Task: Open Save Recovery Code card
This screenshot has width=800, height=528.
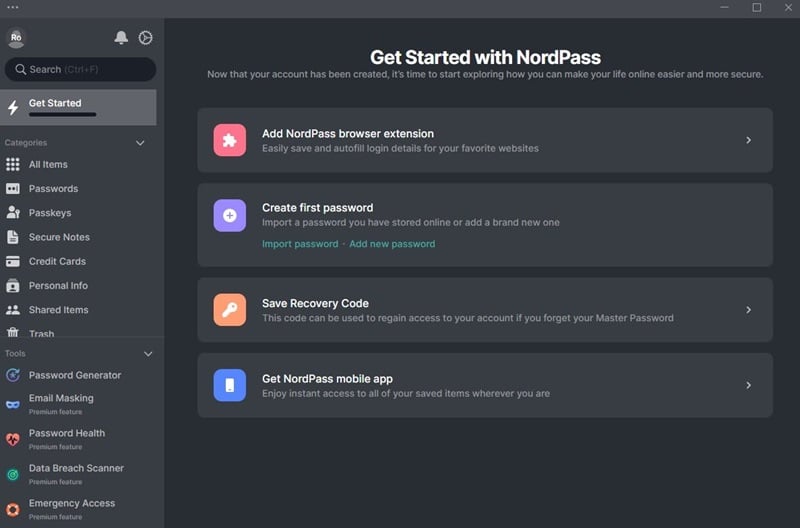Action: click(x=485, y=310)
